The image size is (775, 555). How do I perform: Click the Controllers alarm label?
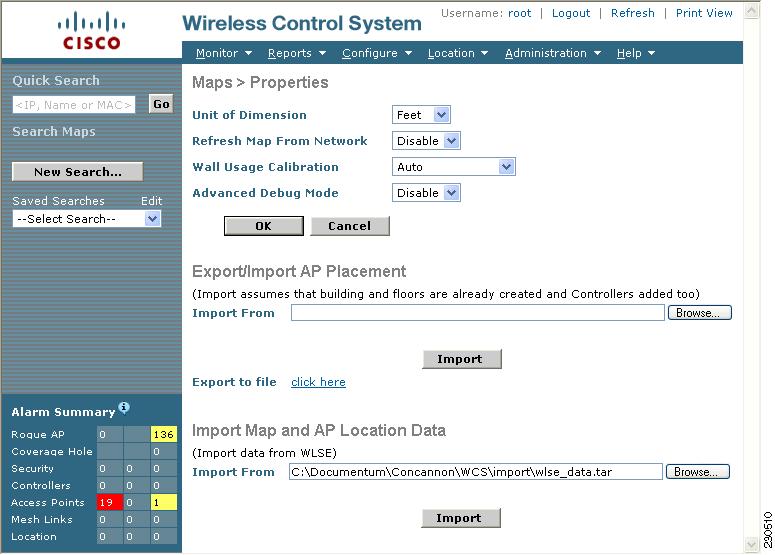(x=41, y=486)
